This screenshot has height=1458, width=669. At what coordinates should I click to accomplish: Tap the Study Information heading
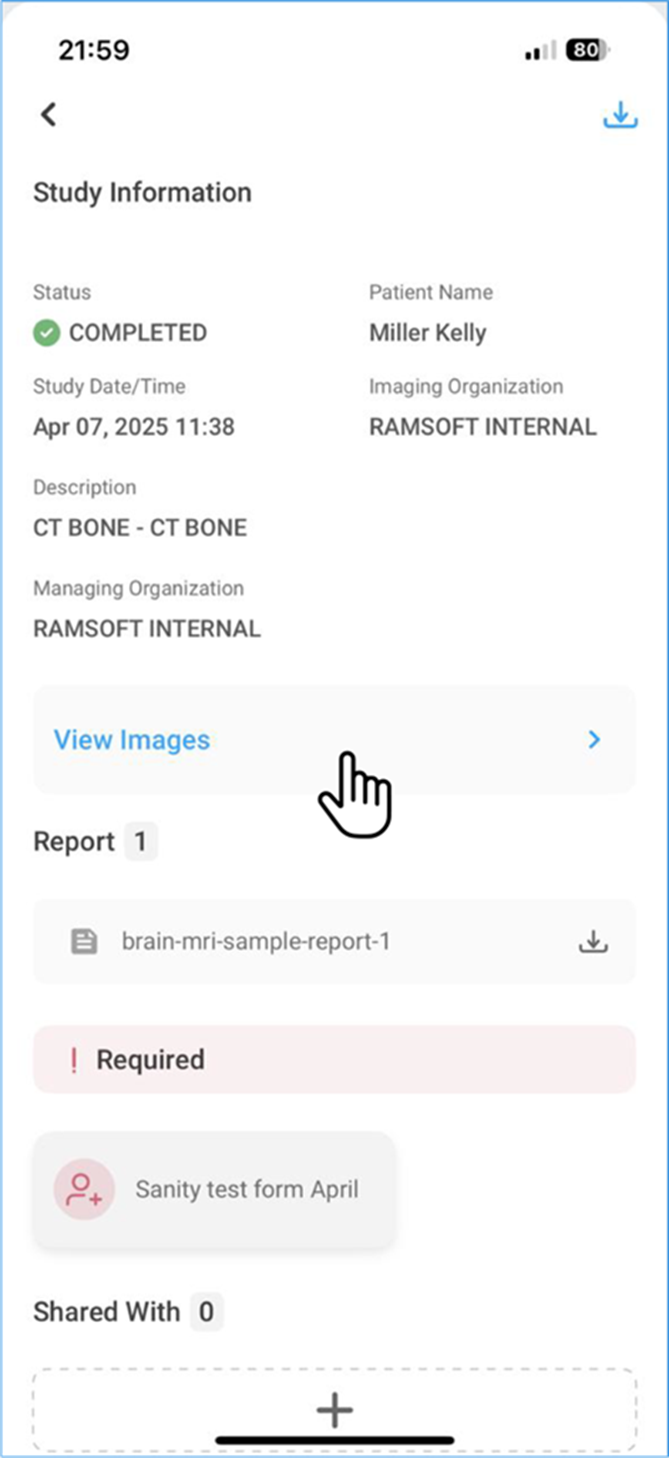click(142, 193)
